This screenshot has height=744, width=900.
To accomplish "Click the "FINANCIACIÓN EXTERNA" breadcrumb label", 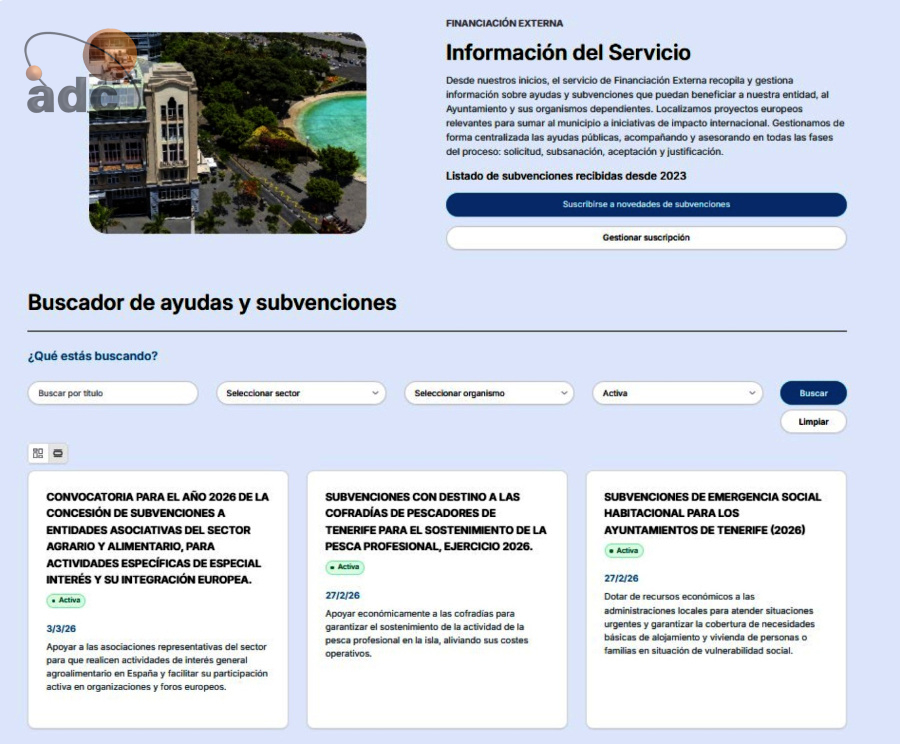I will click(x=505, y=22).
